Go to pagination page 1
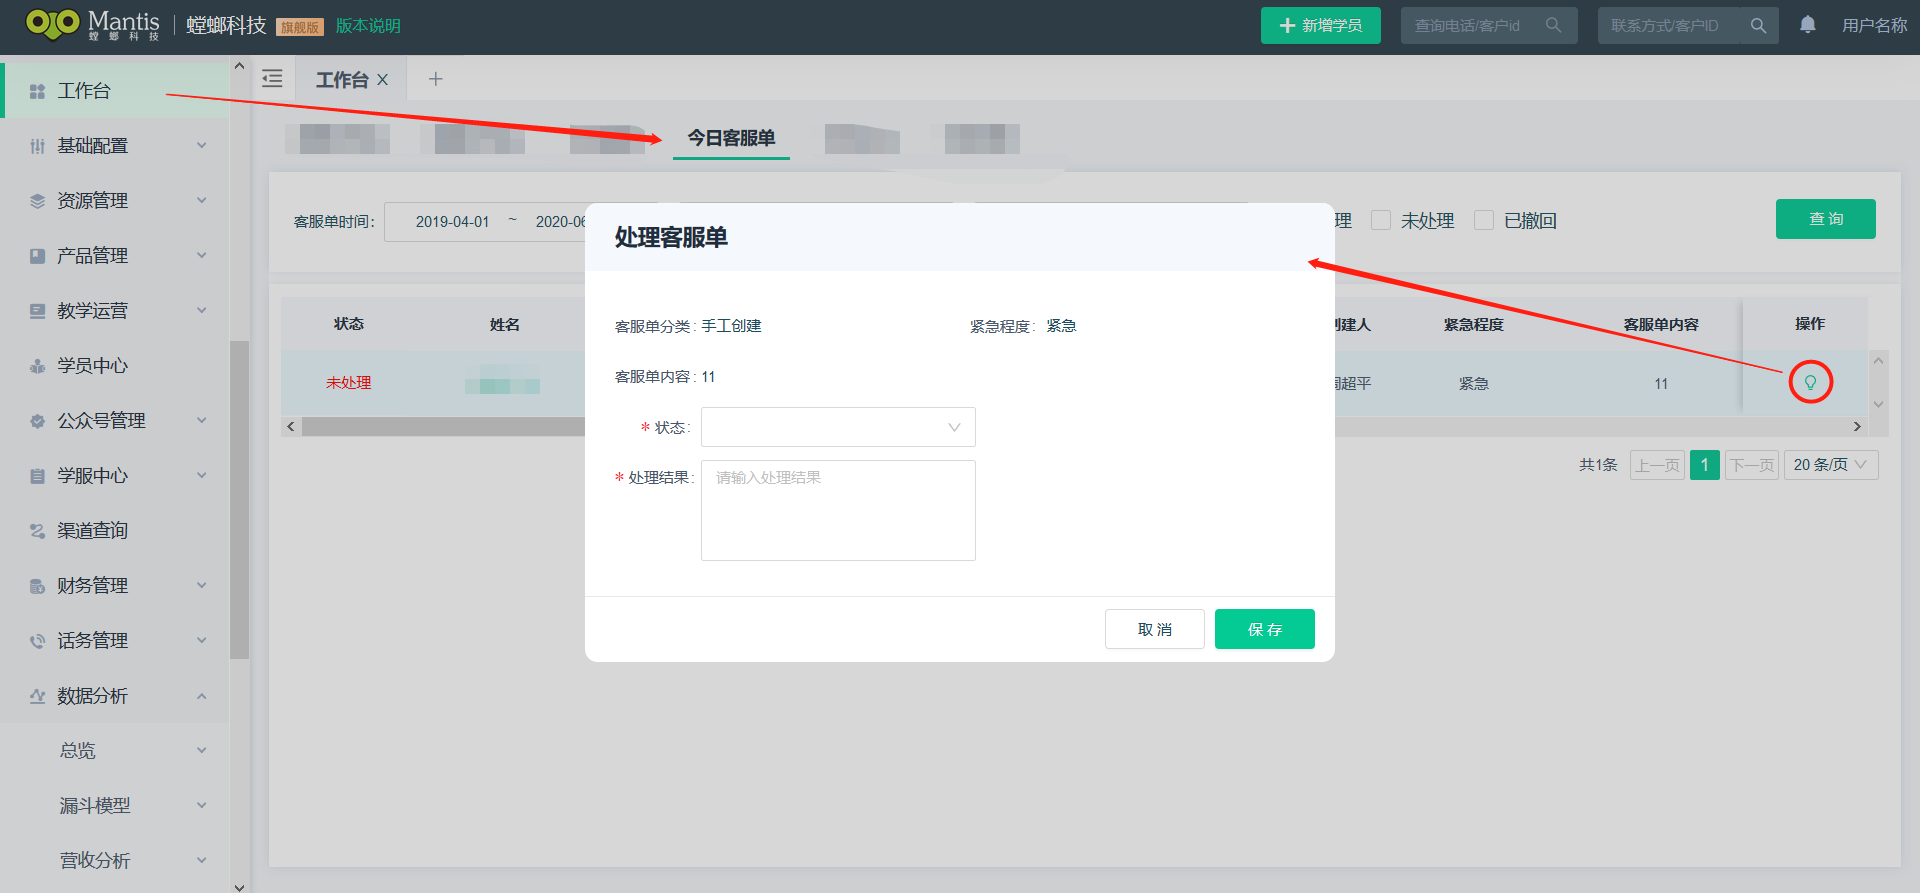This screenshot has height=893, width=1920. 1705,465
